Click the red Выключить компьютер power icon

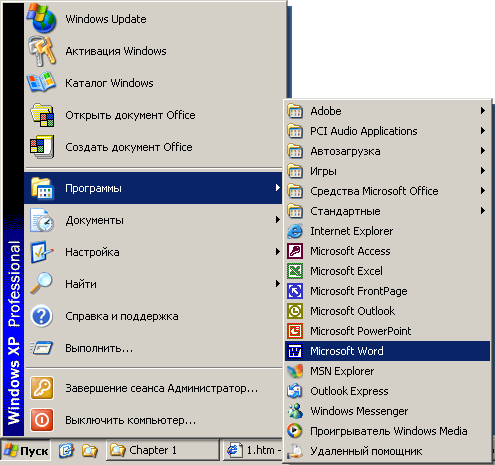[x=42, y=420]
